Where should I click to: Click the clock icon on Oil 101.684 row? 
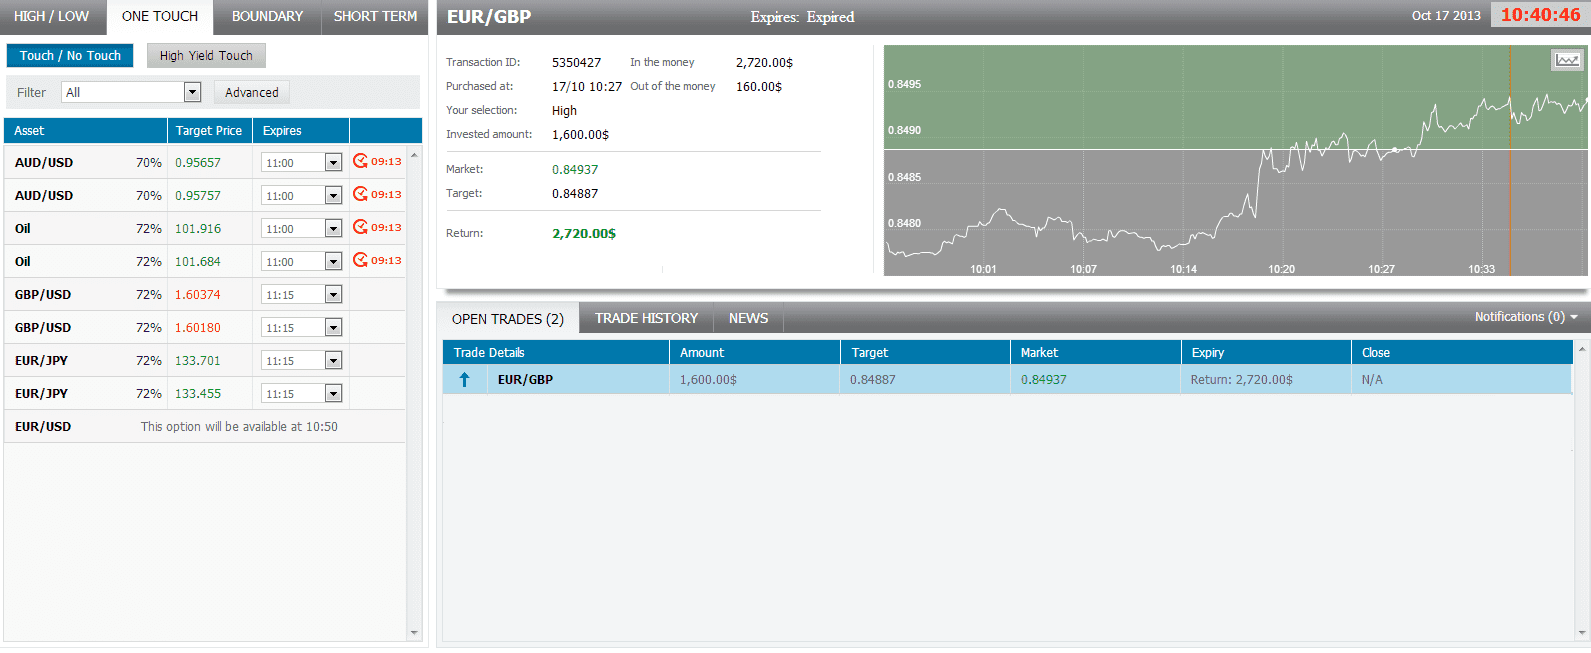[x=360, y=260]
